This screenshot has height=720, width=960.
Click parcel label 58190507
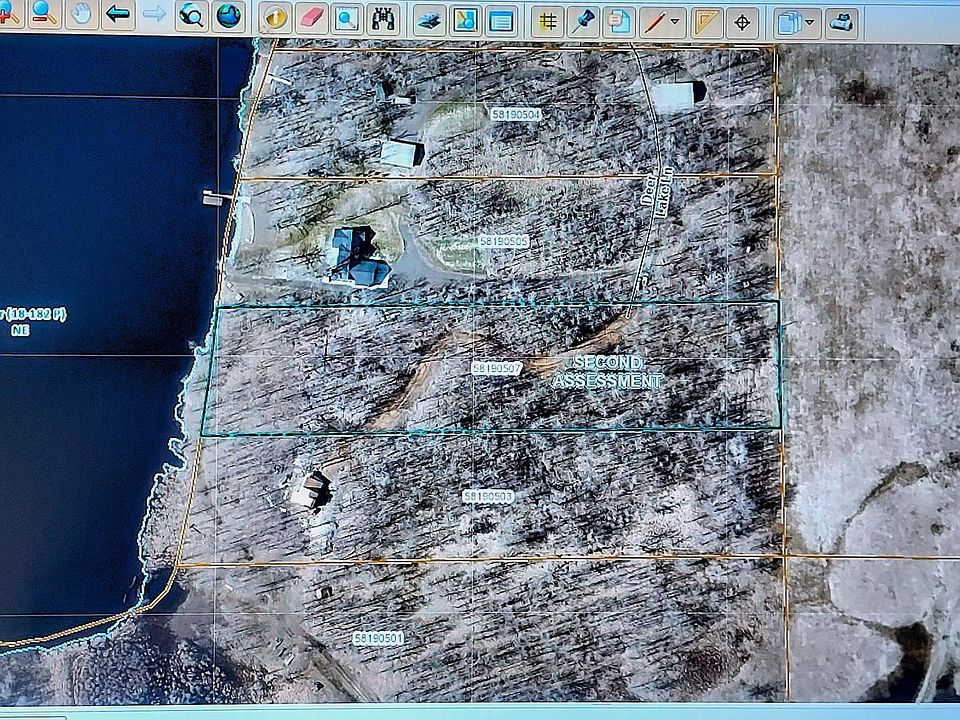(x=497, y=368)
